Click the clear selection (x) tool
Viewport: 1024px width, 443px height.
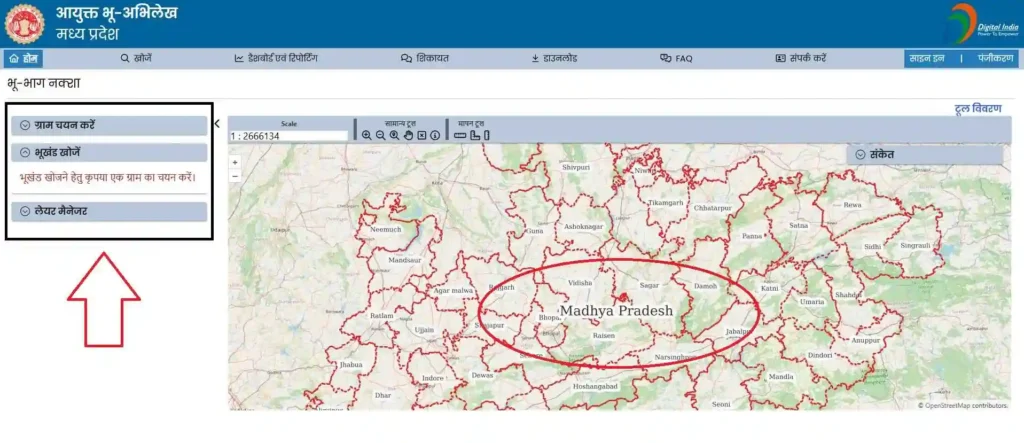422,135
